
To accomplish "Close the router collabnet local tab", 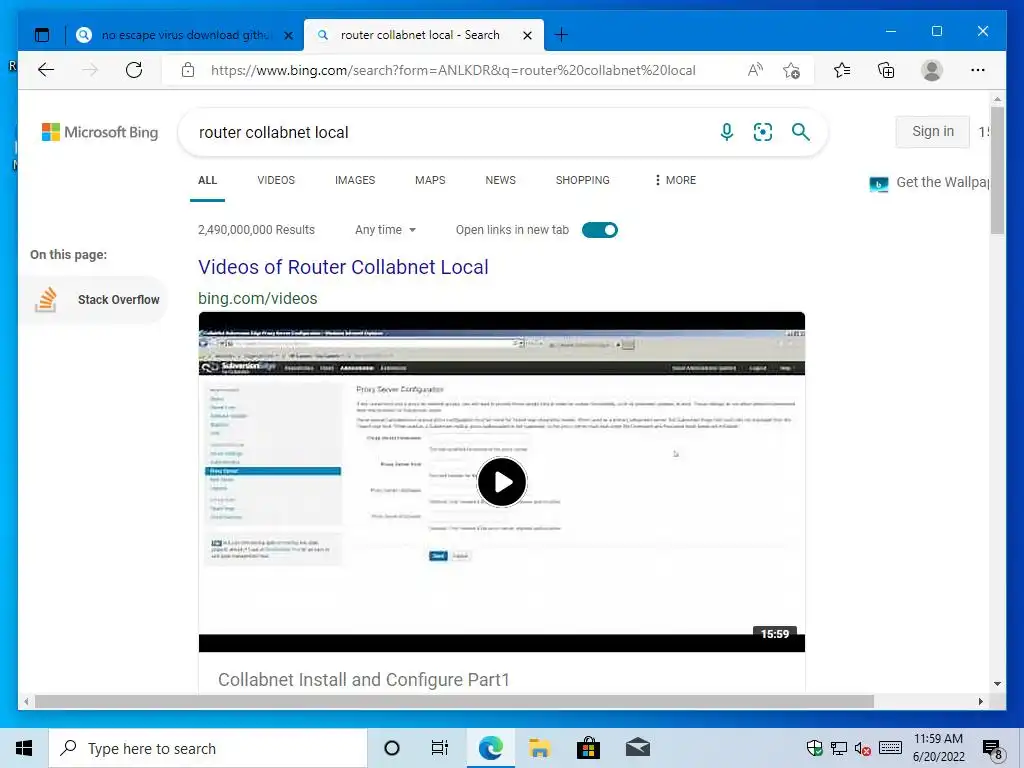I will tap(528, 35).
